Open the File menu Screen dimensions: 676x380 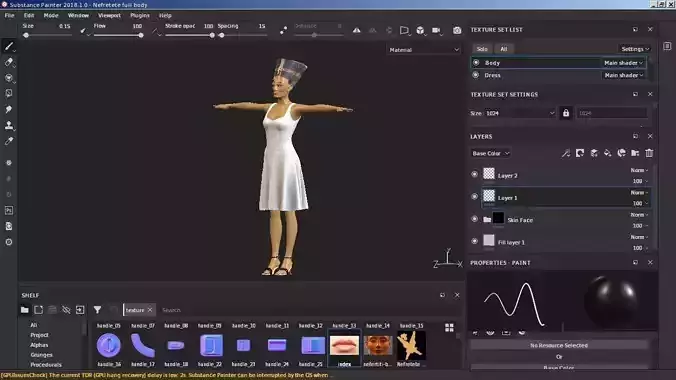[x=9, y=16]
